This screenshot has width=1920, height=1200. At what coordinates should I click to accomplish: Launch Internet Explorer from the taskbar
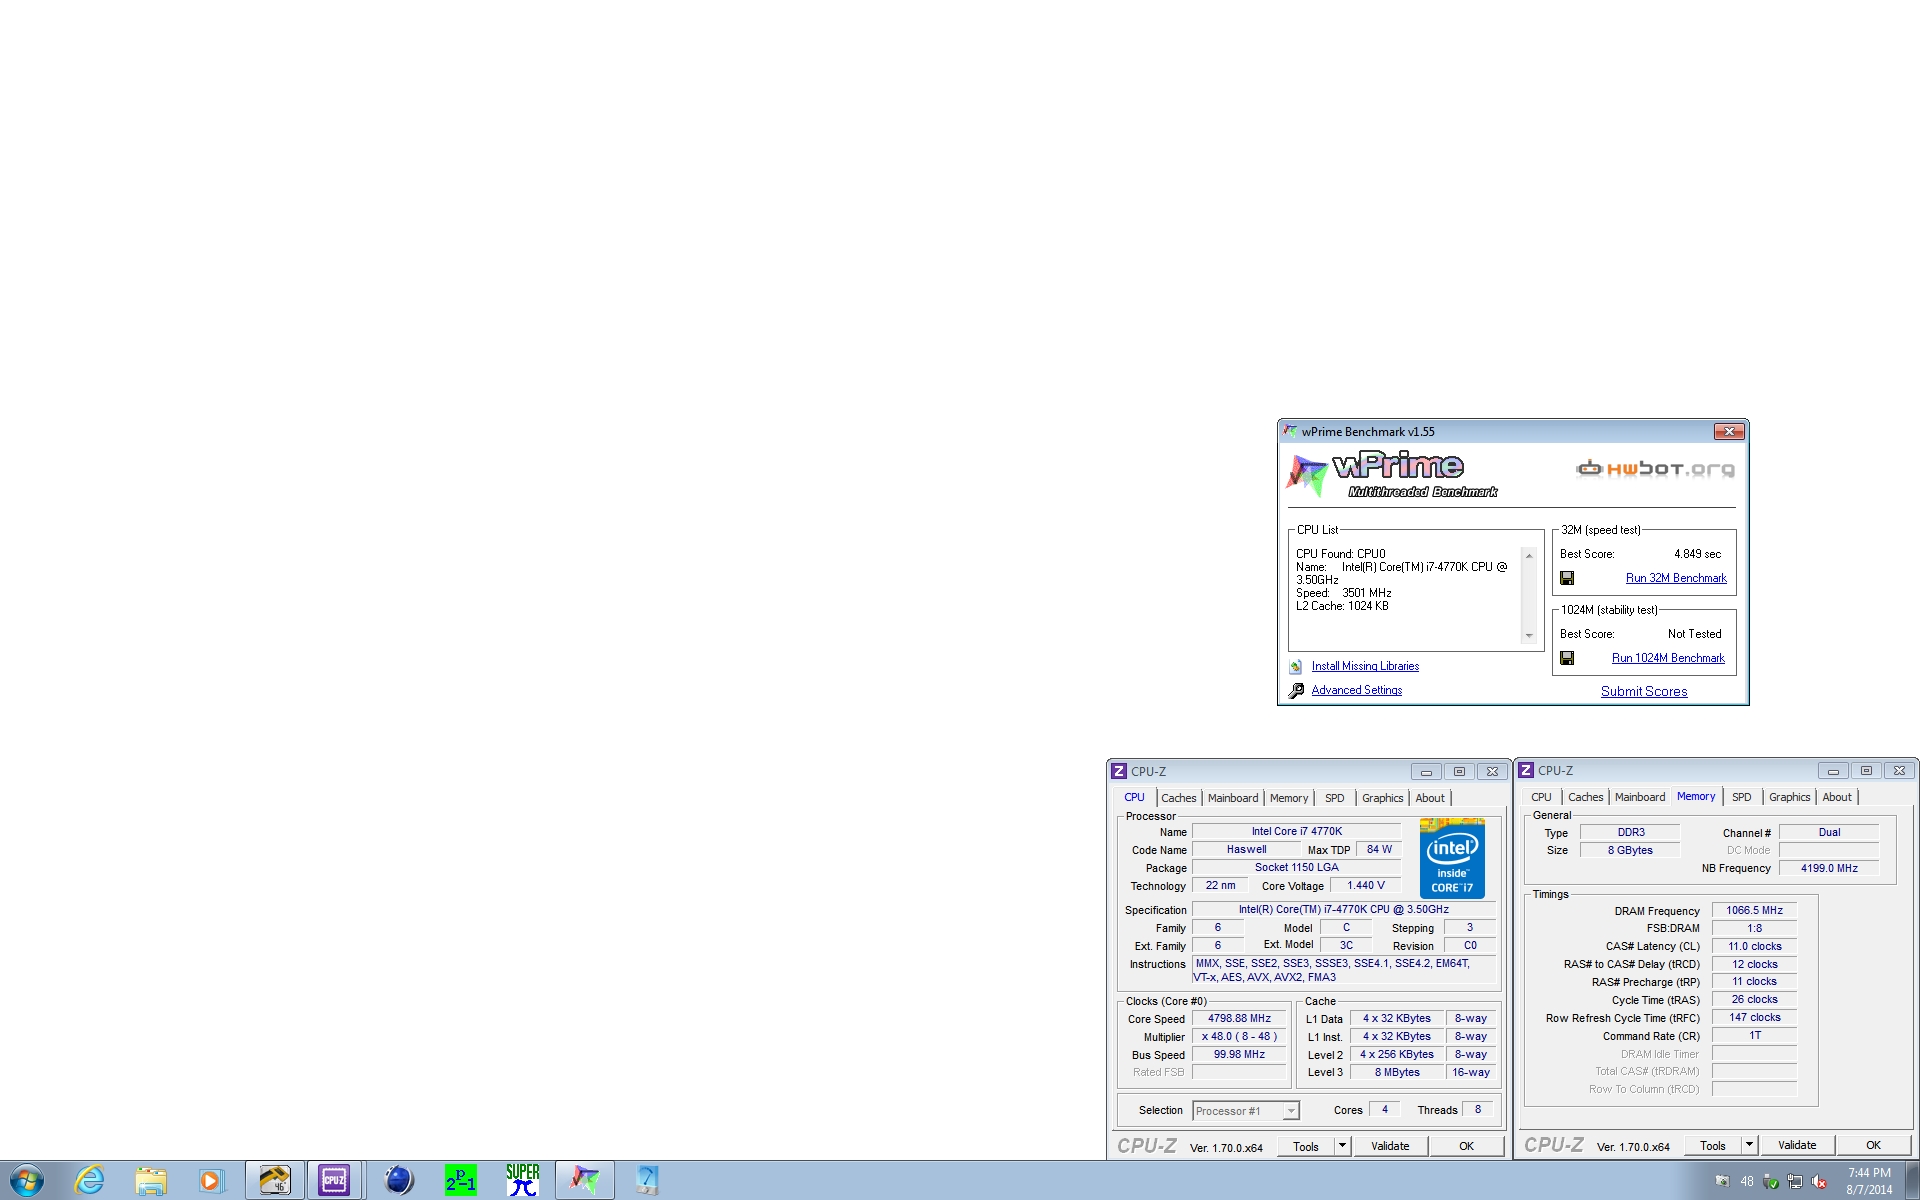click(x=89, y=1180)
